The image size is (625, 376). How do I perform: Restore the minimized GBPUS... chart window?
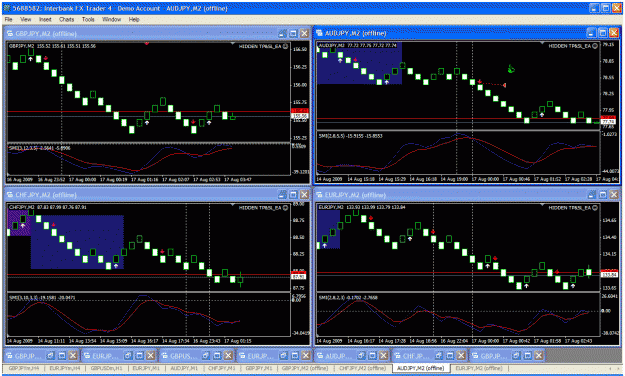(205, 355)
